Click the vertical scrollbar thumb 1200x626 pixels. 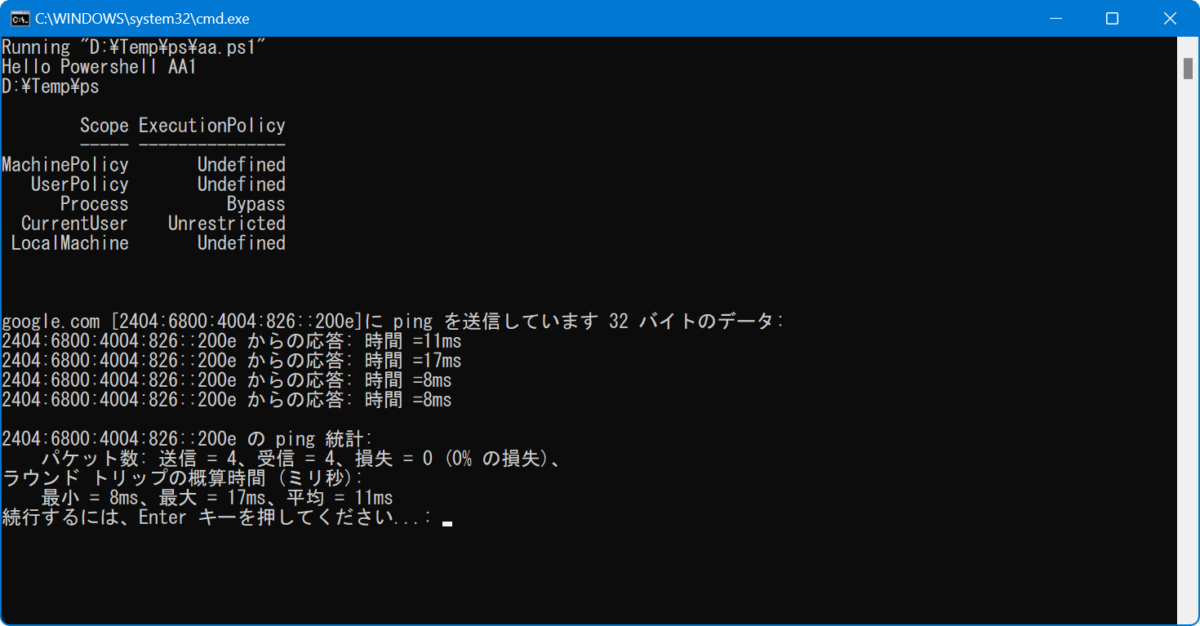point(1188,68)
